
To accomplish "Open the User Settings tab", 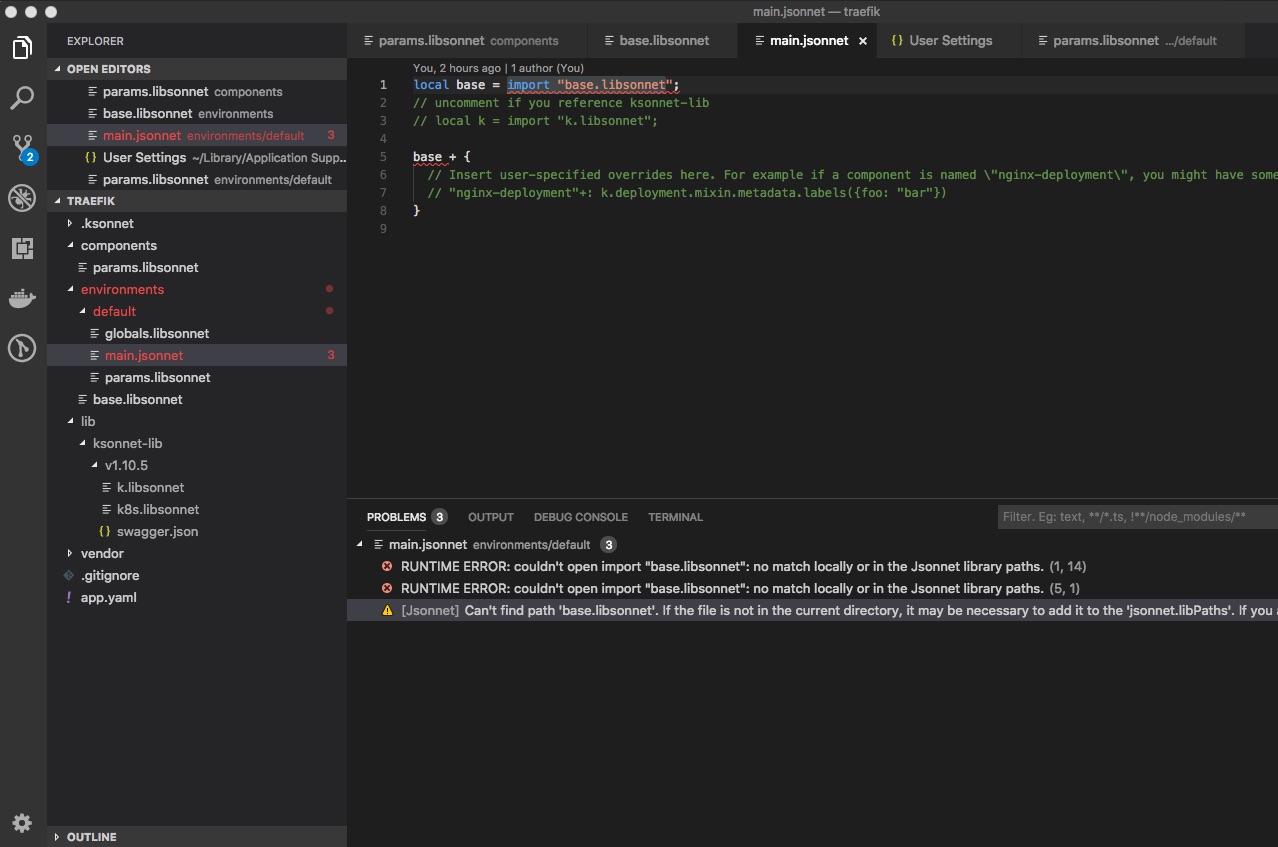I will tap(950, 41).
